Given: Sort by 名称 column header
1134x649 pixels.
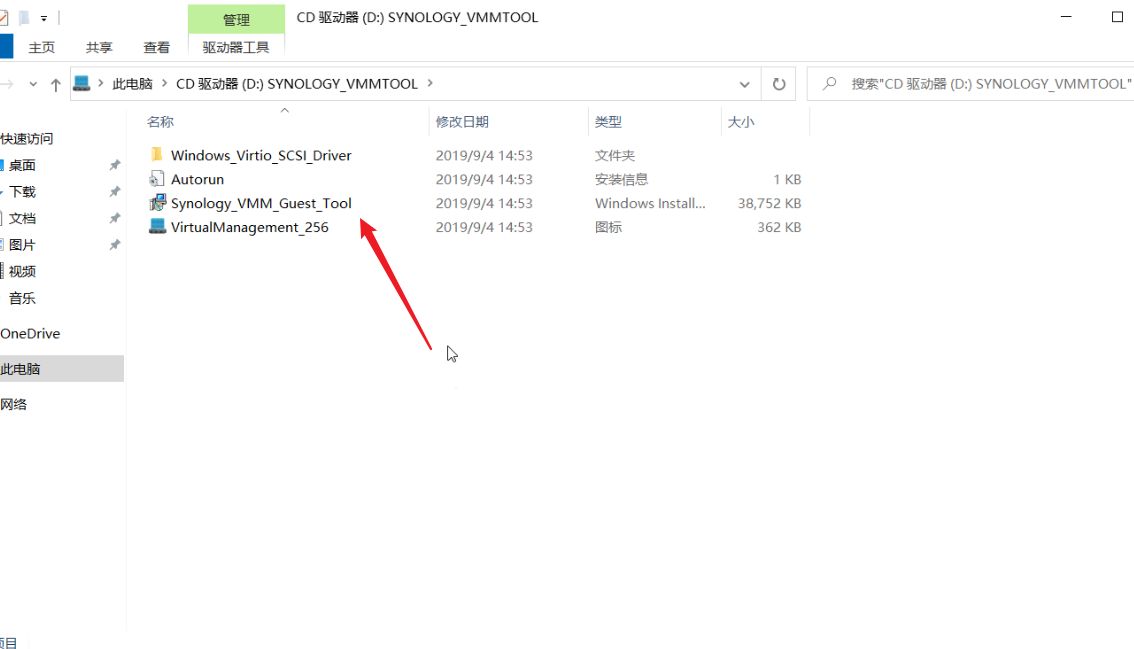Looking at the screenshot, I should pos(161,122).
